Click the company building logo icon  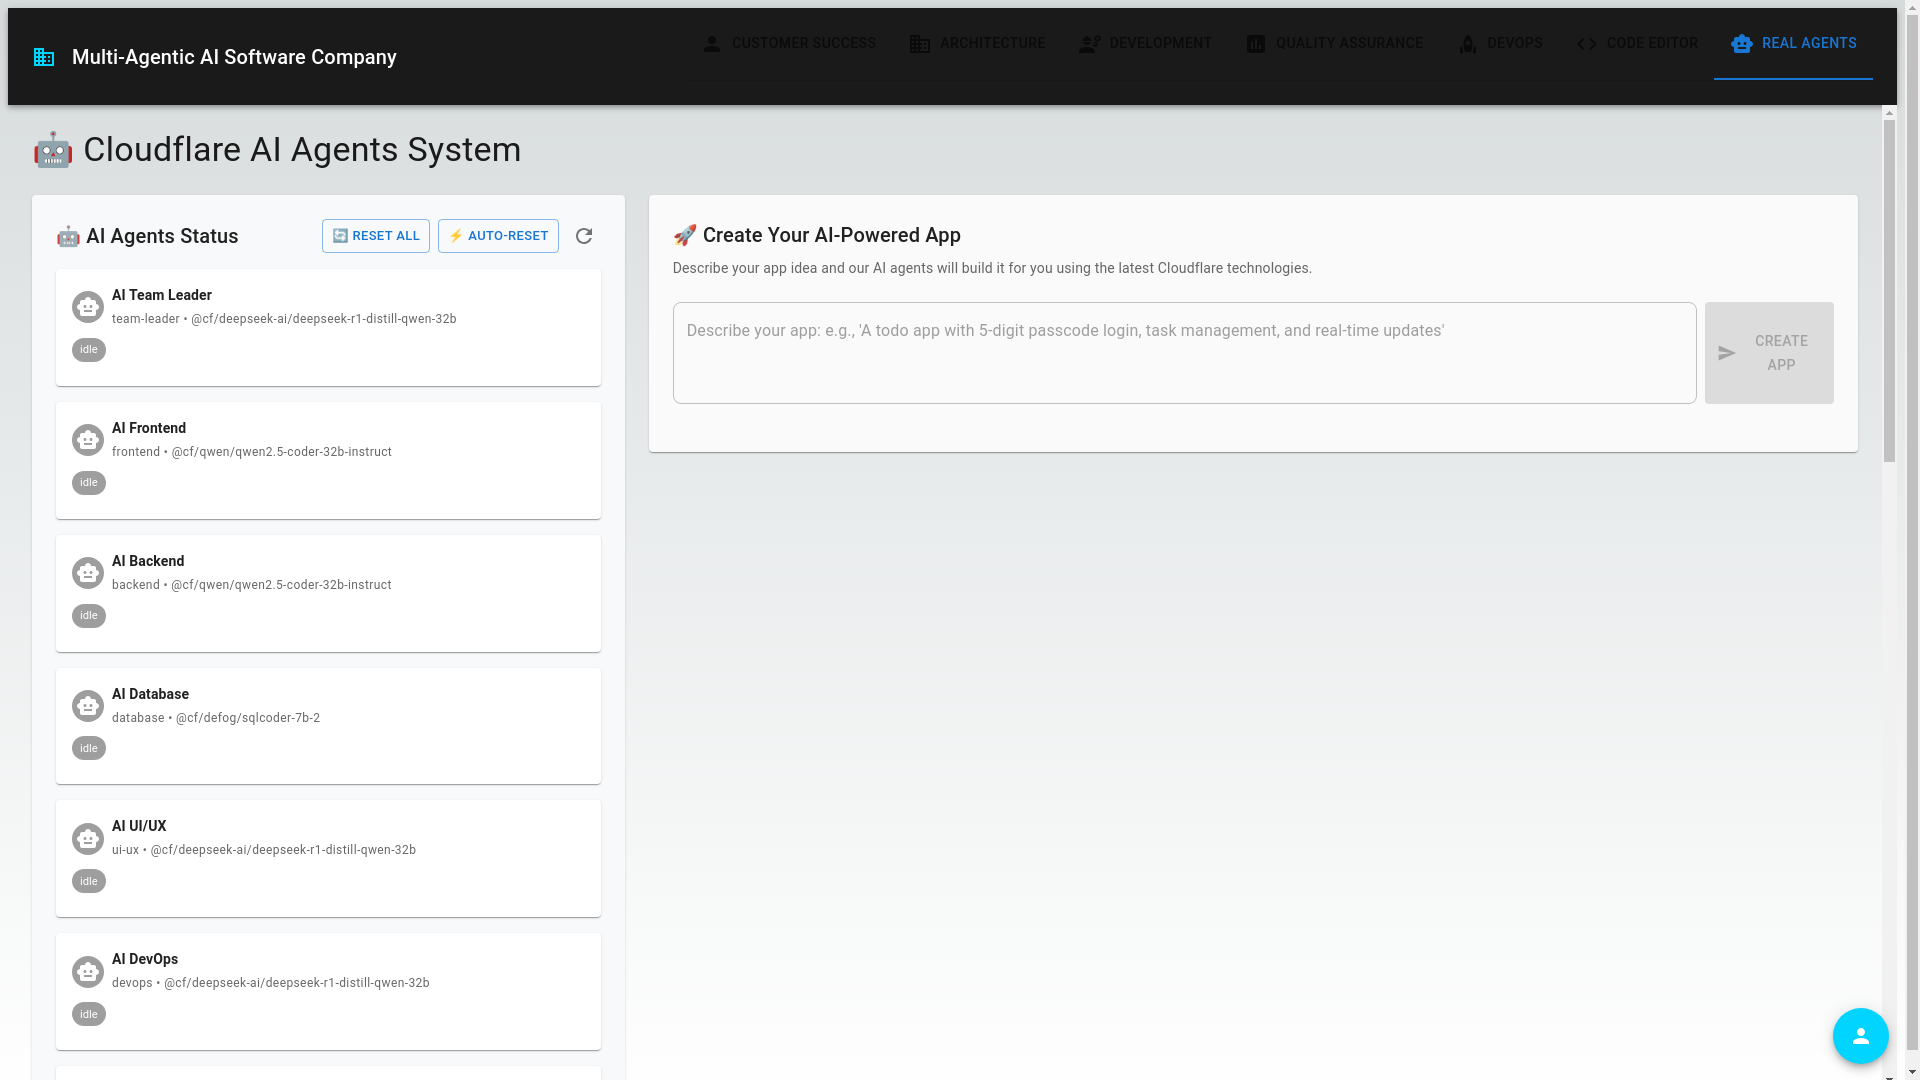[44, 57]
